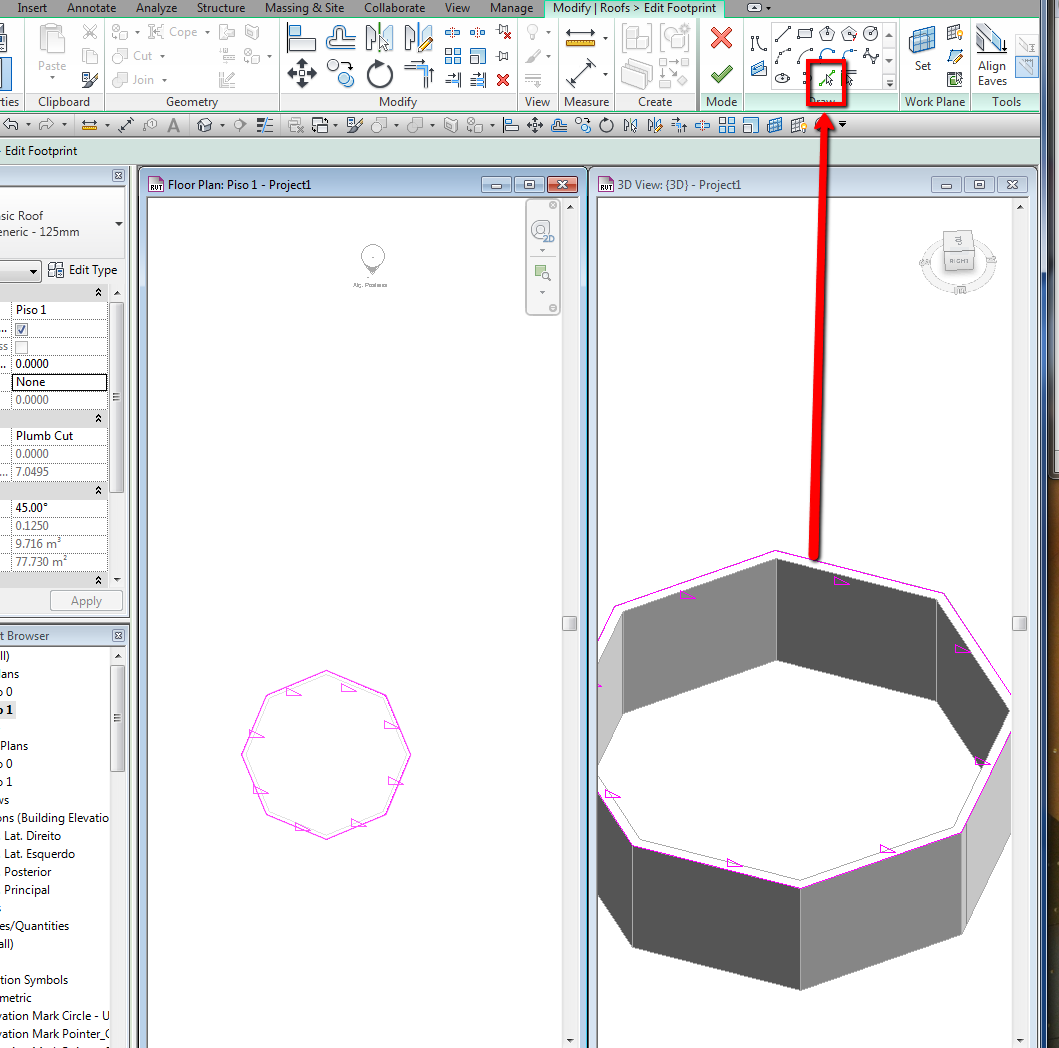Viewport: 1059px width, 1048px height.
Task: Open Lat. Direito elevation in Project Browser
Action: (x=32, y=836)
